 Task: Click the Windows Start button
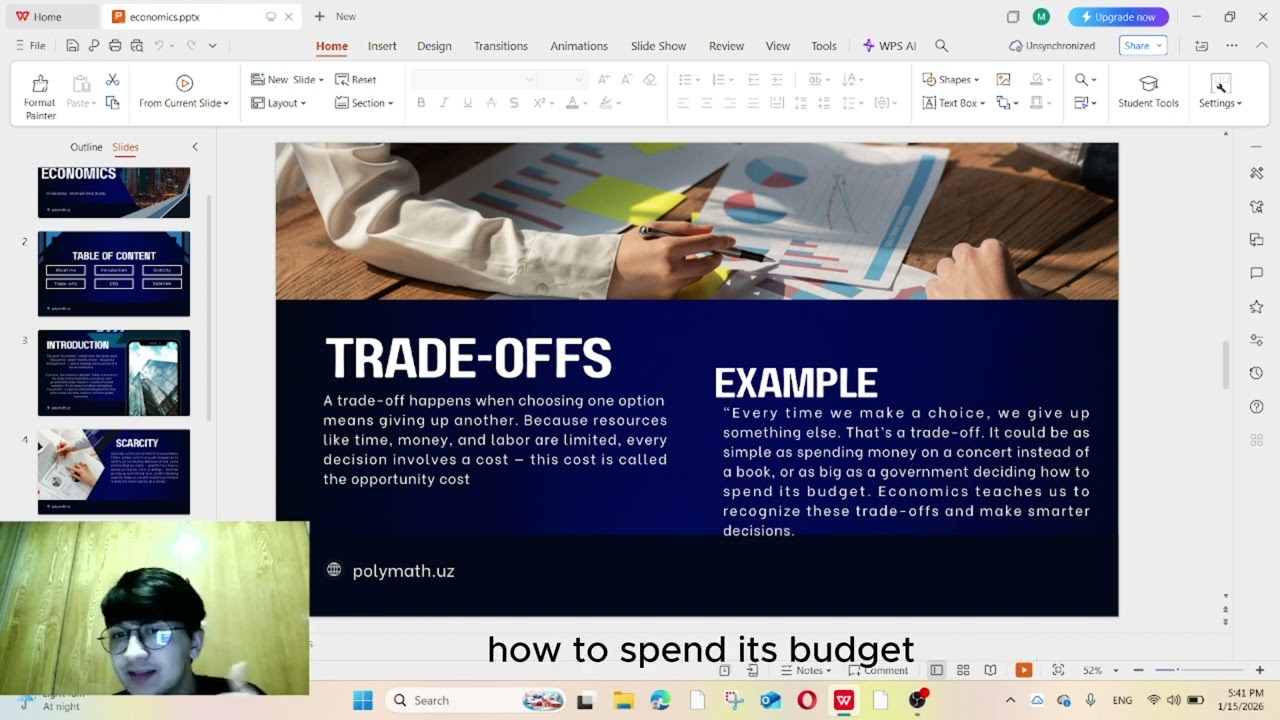[x=363, y=700]
